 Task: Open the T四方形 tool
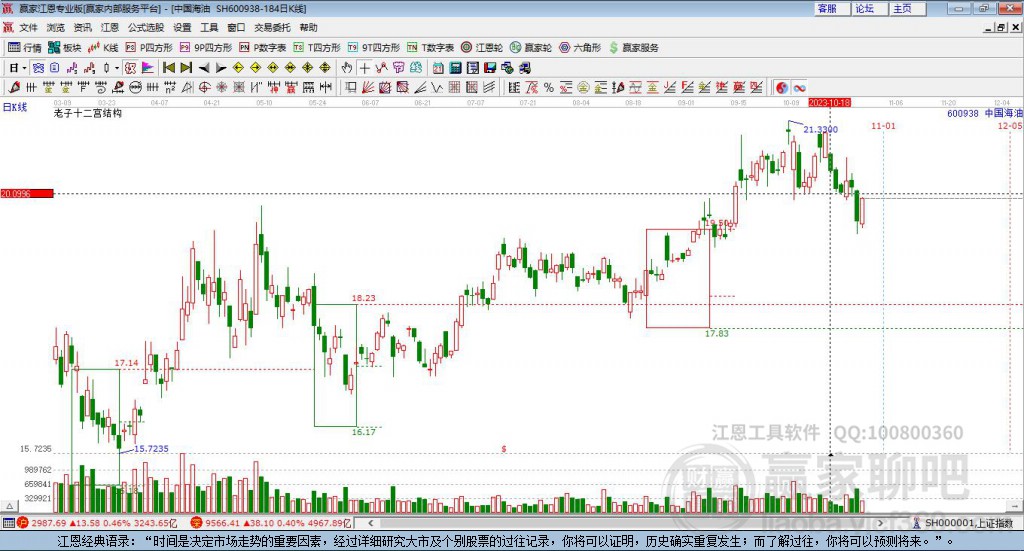pyautogui.click(x=317, y=48)
